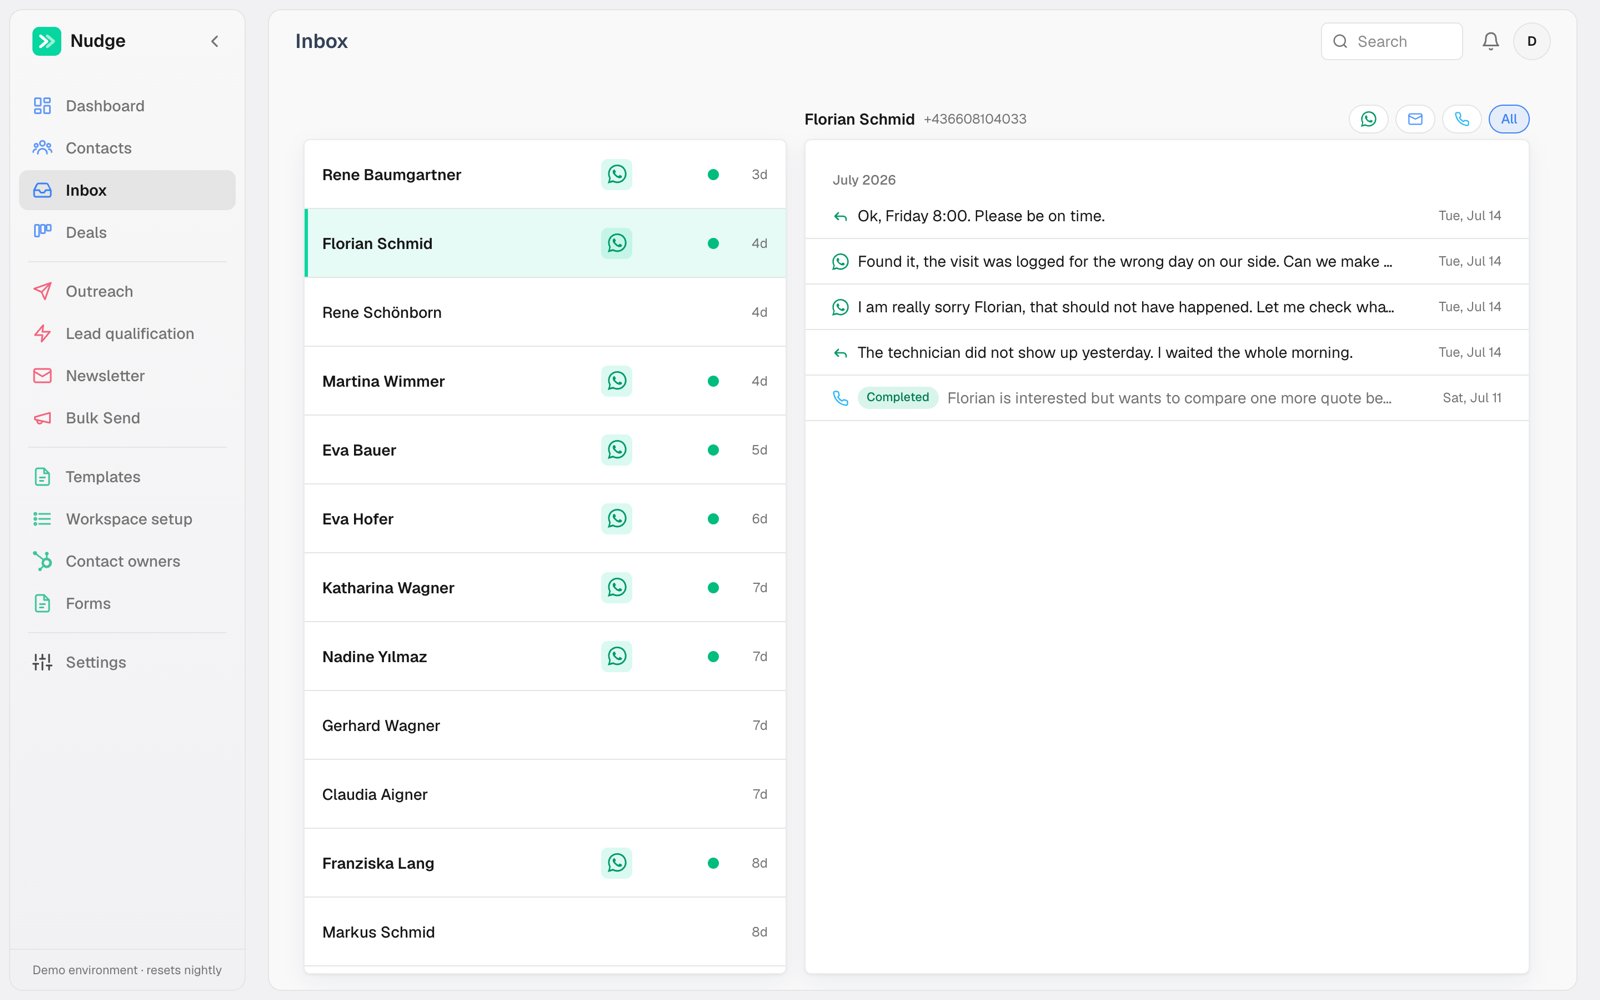Filter thread by email messages
This screenshot has height=1000, width=1600.
1415,119
